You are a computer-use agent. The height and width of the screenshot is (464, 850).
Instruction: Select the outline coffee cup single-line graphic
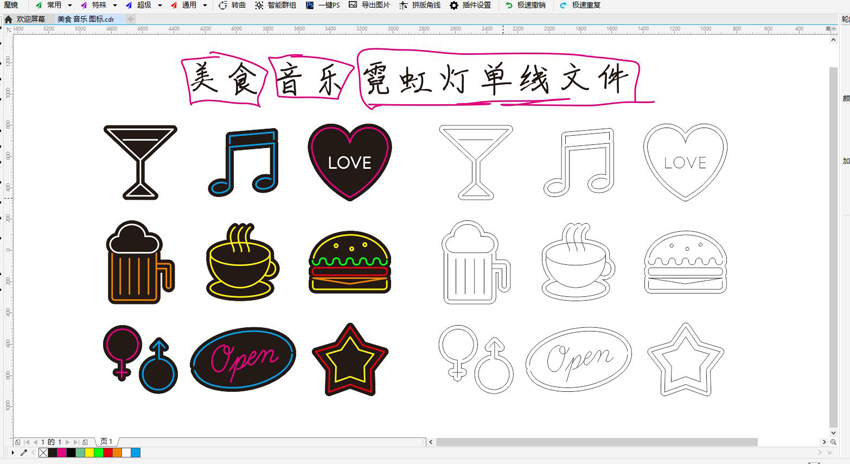point(578,261)
